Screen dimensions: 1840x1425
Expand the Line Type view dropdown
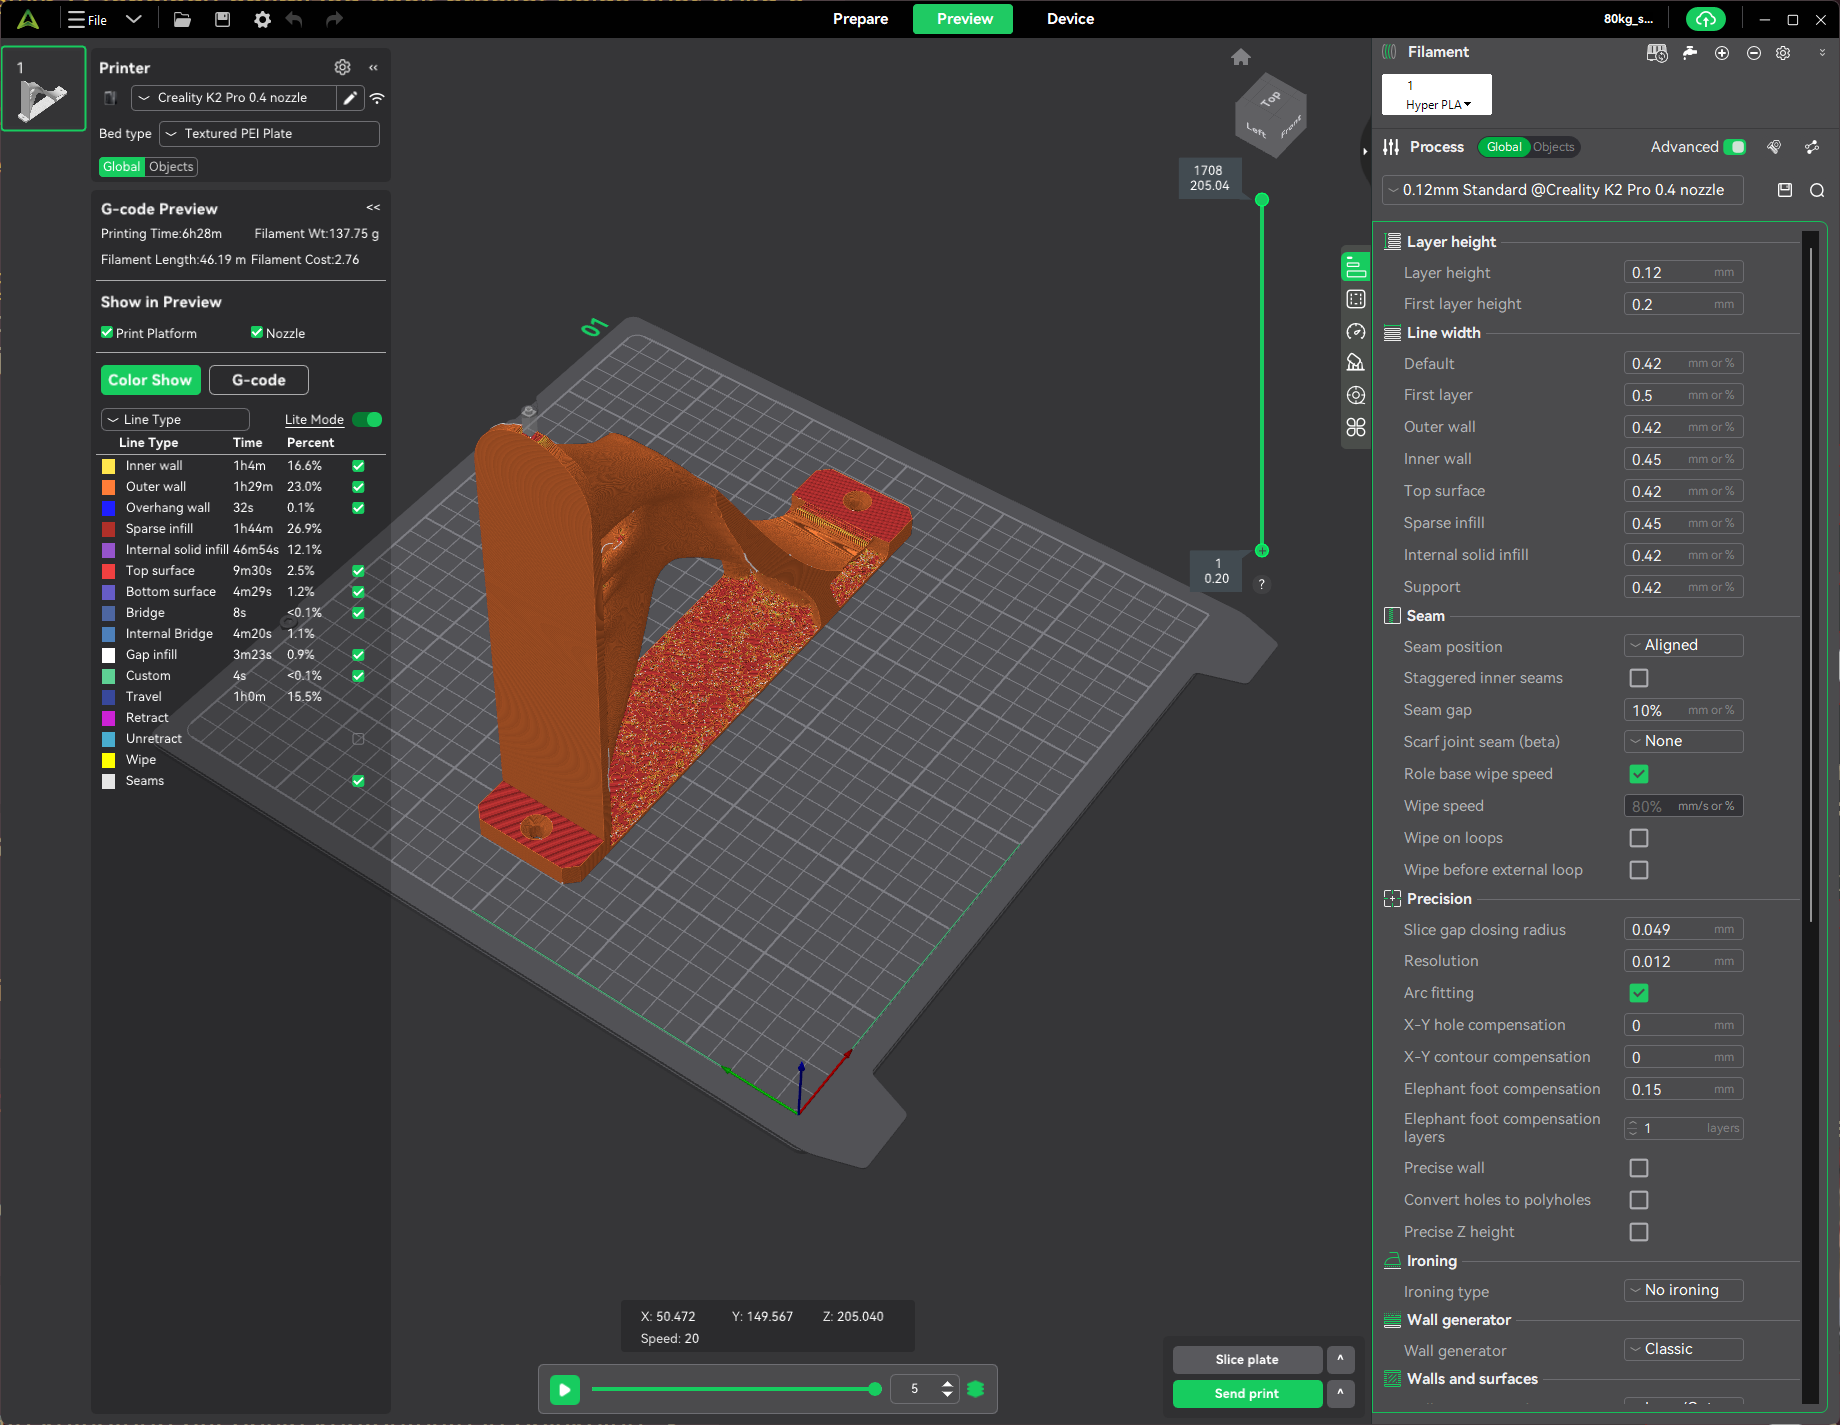click(175, 420)
